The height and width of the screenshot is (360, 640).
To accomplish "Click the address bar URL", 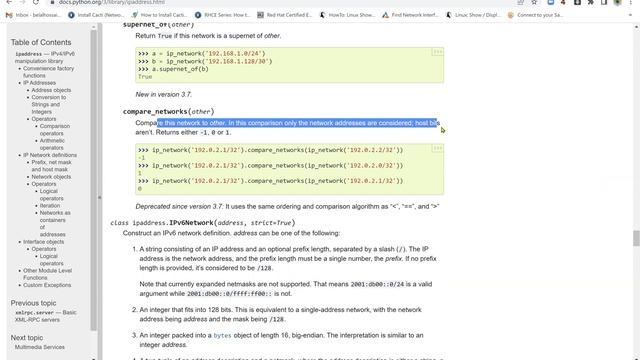I will pyautogui.click(x=111, y=2).
